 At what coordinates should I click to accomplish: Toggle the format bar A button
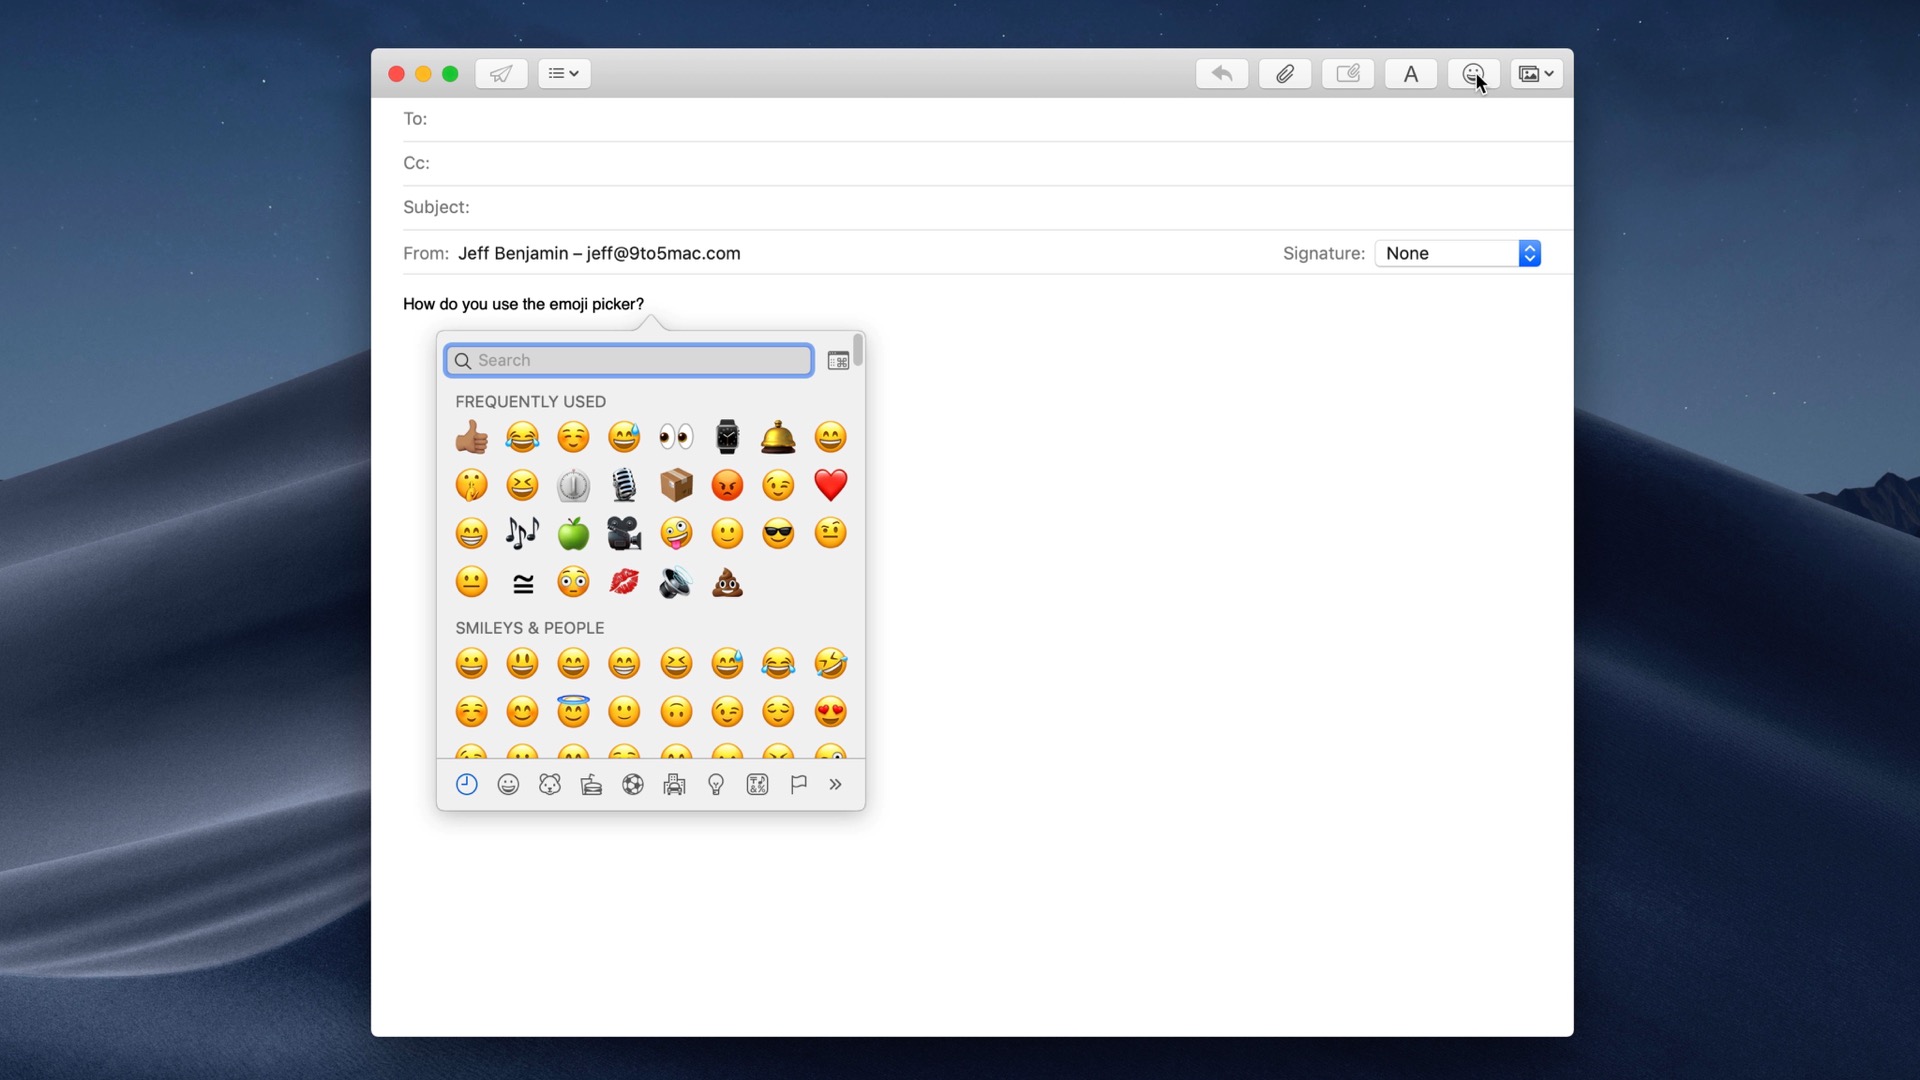point(1410,73)
